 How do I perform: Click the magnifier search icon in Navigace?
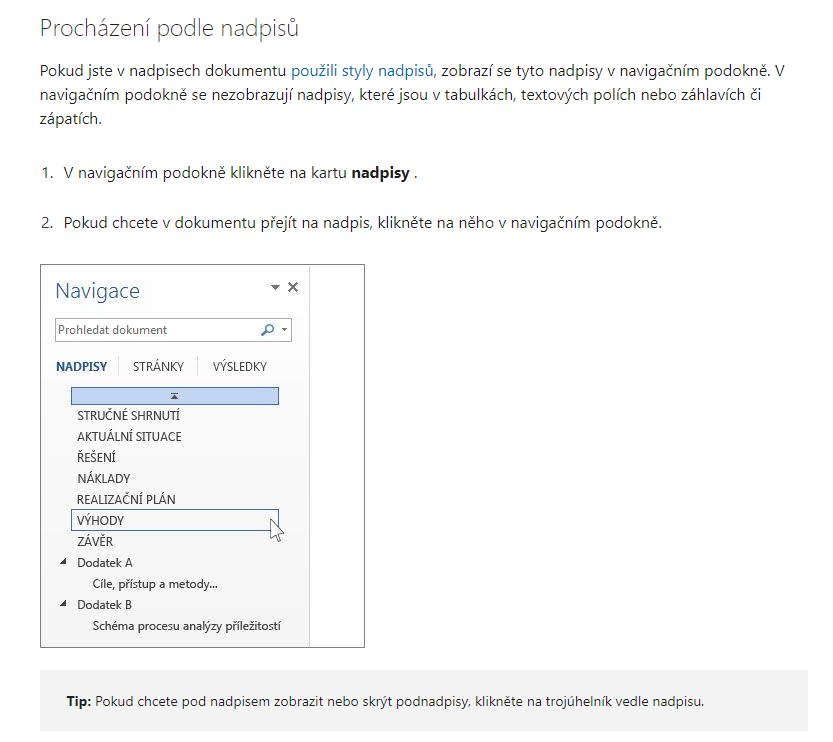[x=267, y=330]
